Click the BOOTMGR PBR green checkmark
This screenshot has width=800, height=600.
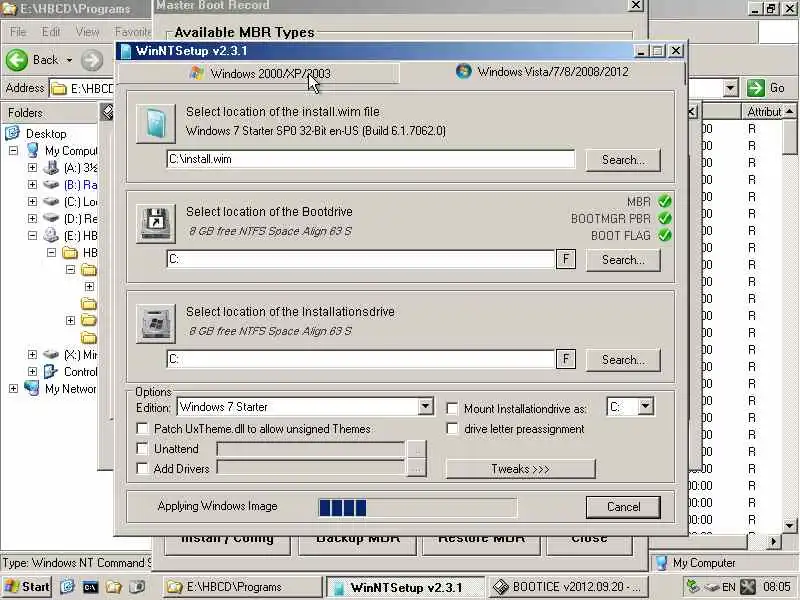(x=664, y=218)
